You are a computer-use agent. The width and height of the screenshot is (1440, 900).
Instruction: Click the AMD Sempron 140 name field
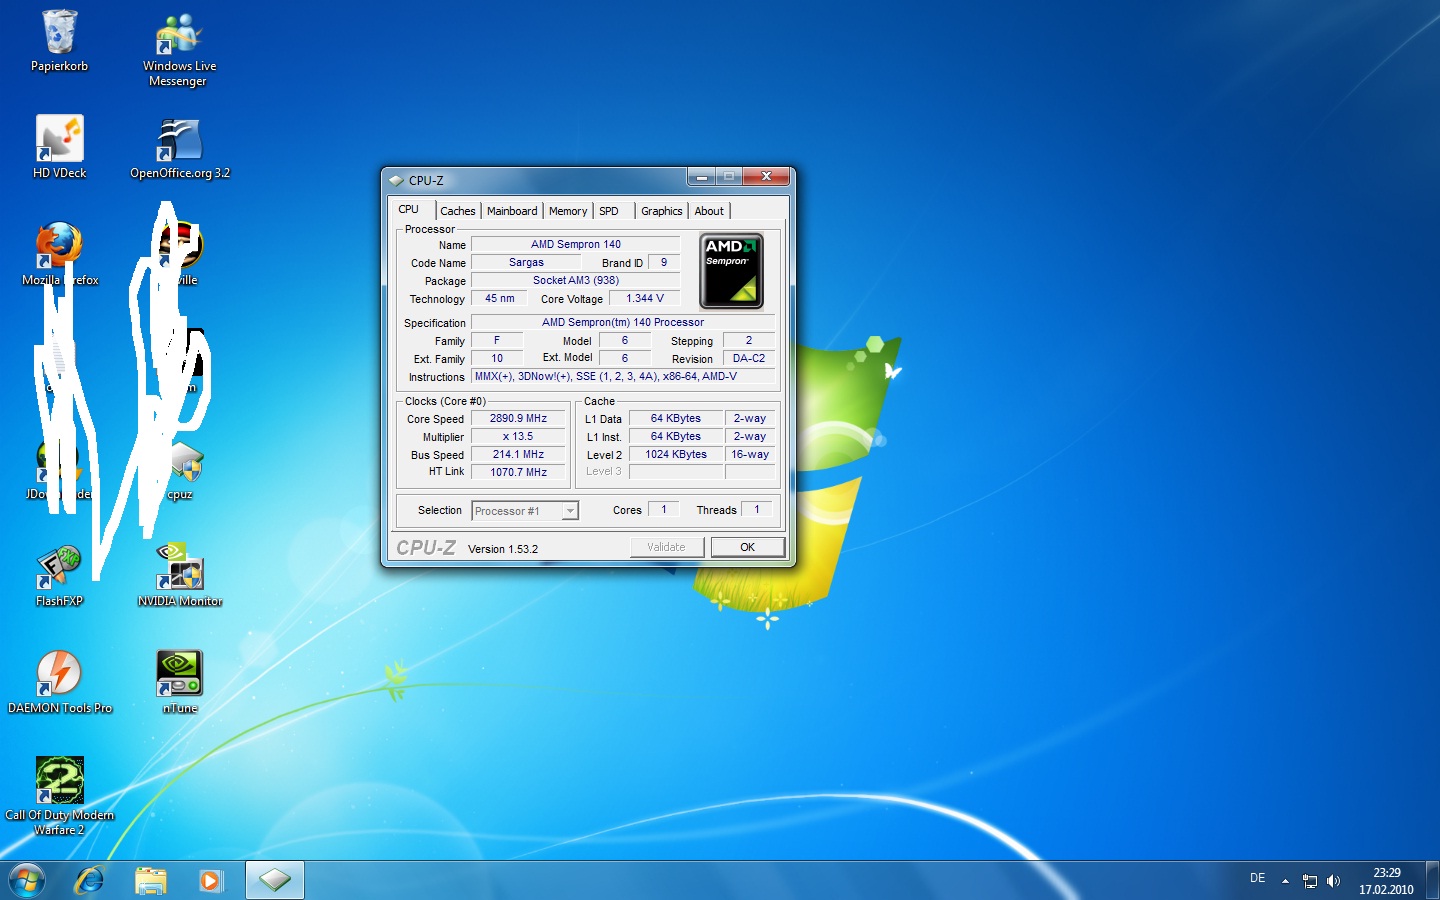click(576, 244)
